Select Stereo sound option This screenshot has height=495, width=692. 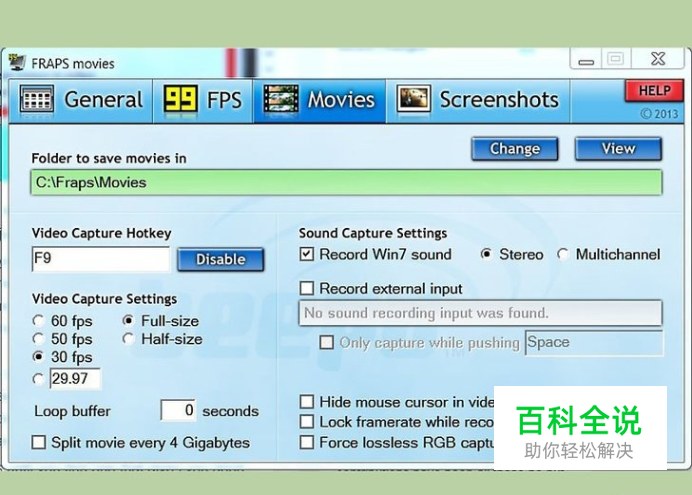click(486, 254)
